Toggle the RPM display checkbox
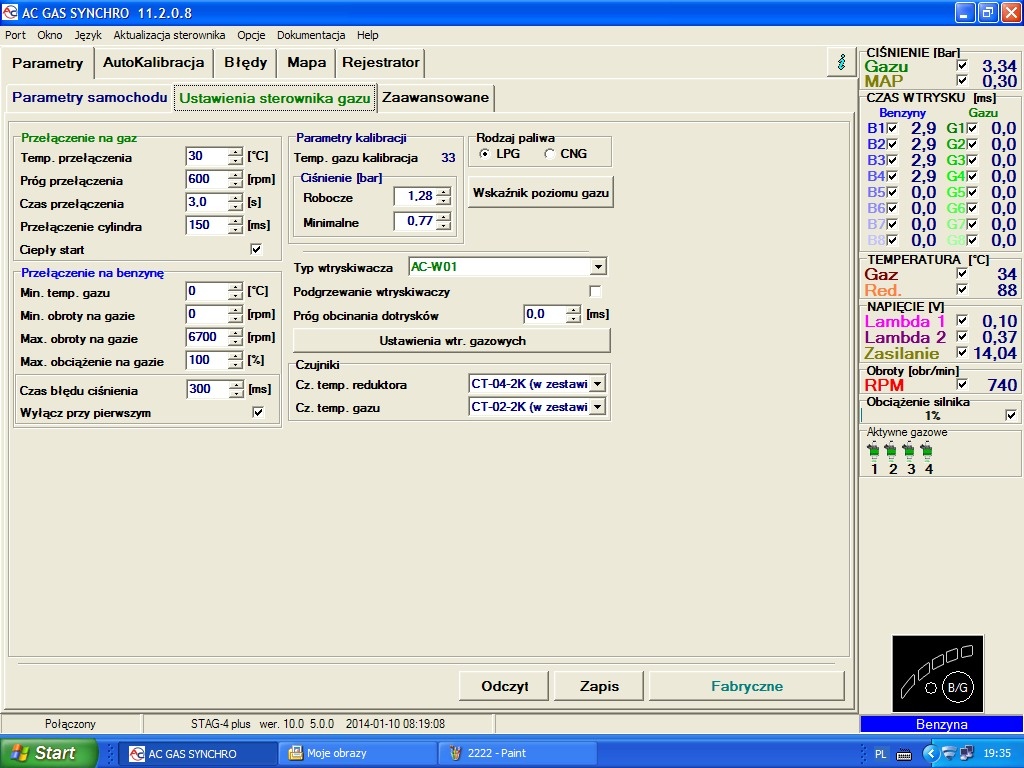Image resolution: width=1024 pixels, height=768 pixels. click(x=962, y=385)
